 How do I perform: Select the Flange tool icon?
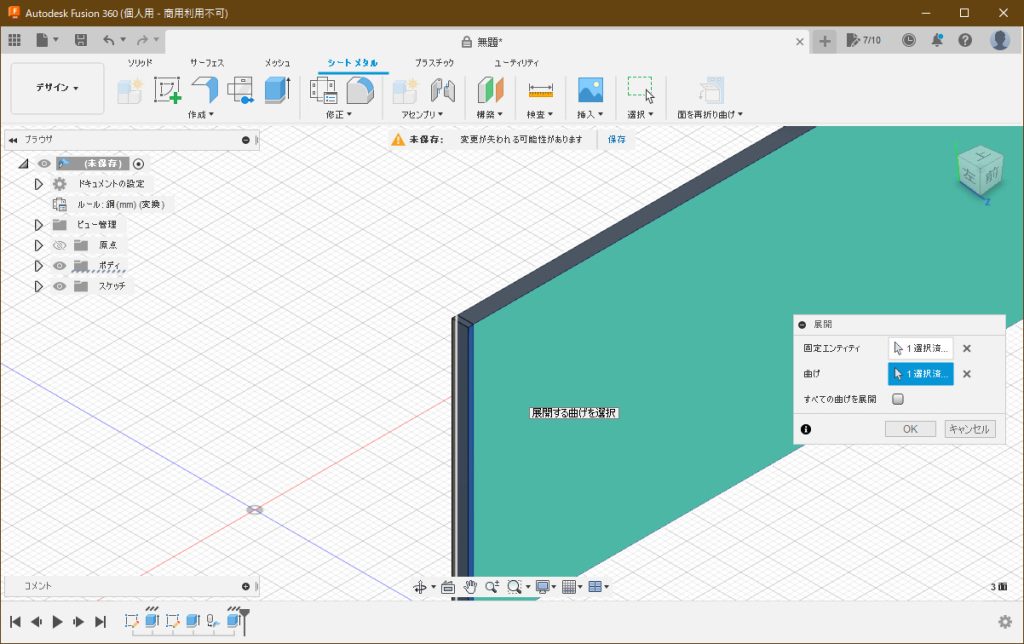tap(204, 90)
